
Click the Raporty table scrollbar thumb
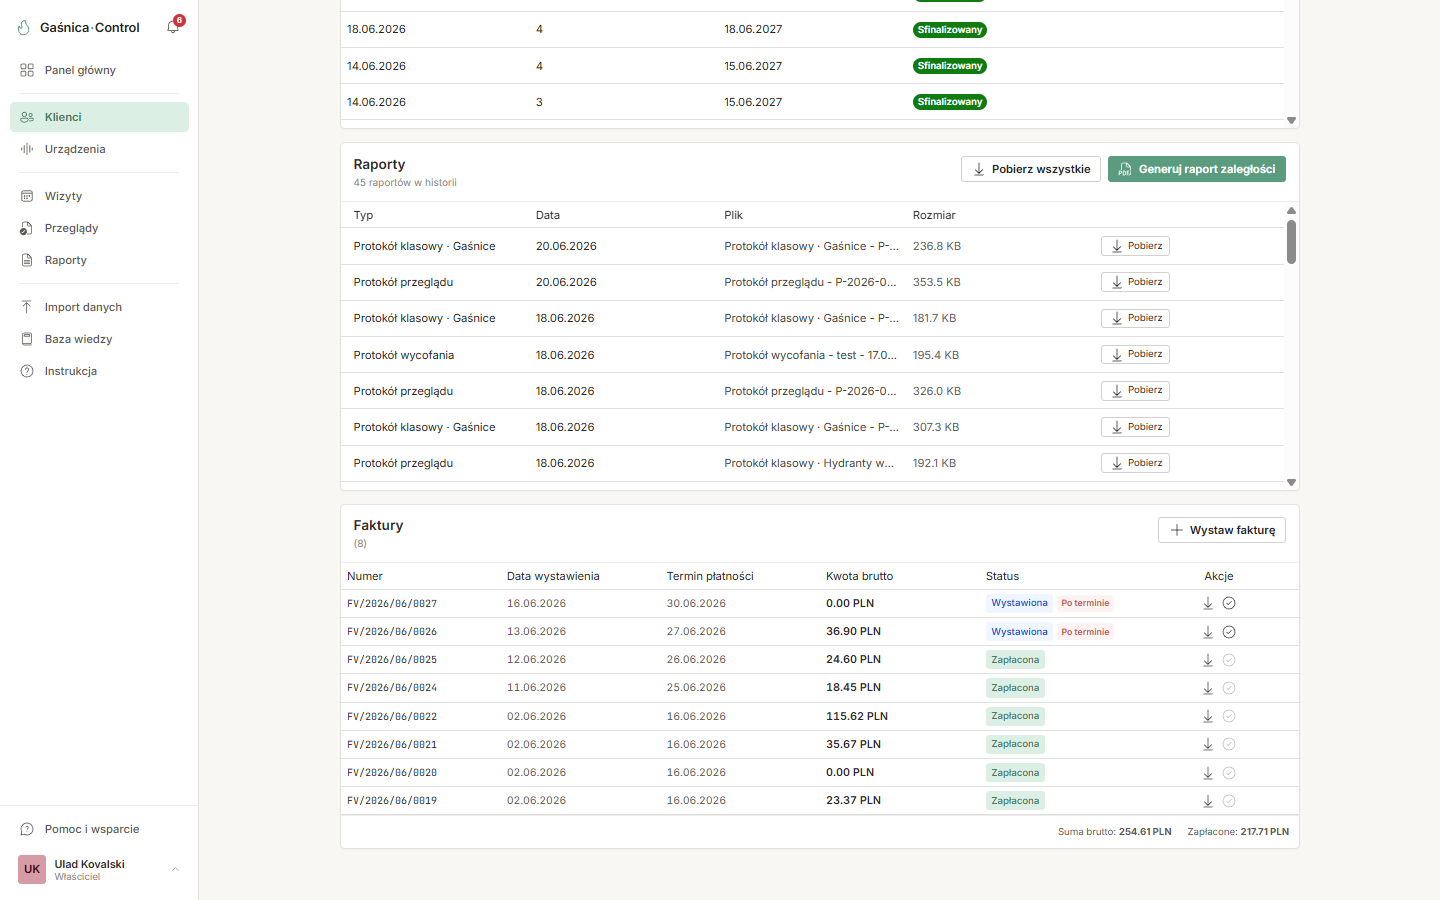point(1291,242)
